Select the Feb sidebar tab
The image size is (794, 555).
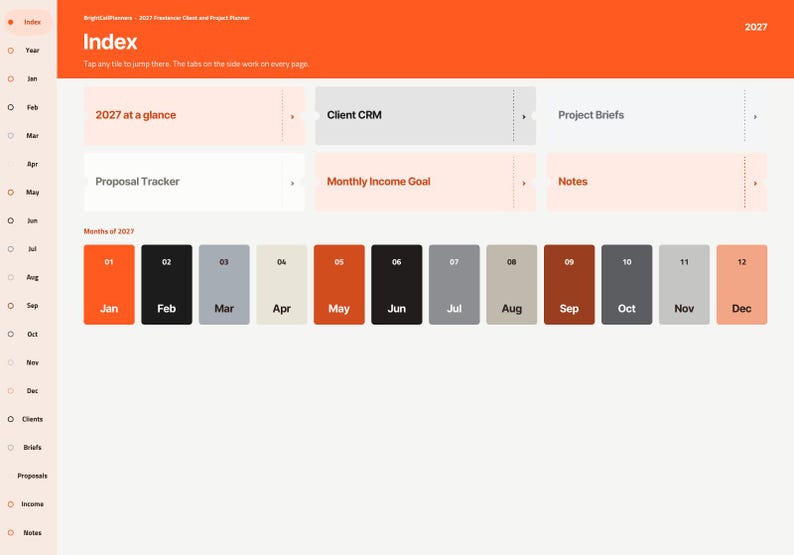coord(28,107)
